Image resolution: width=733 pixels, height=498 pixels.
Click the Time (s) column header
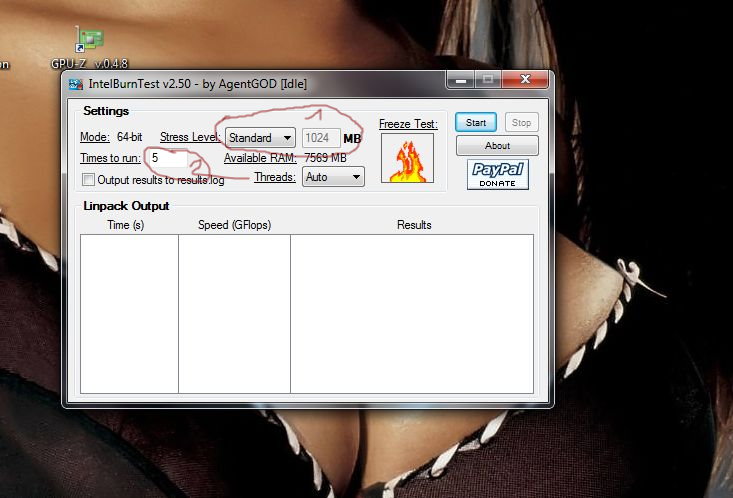126,225
